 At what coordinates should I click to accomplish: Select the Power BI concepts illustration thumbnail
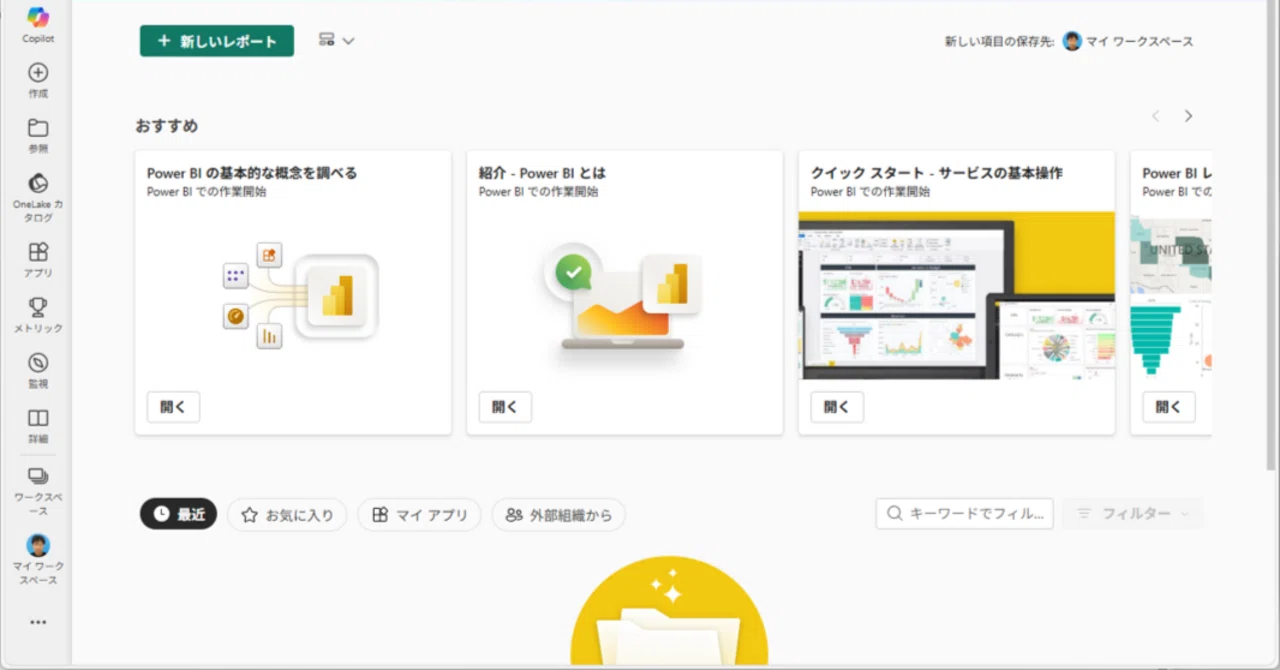pyautogui.click(x=299, y=296)
